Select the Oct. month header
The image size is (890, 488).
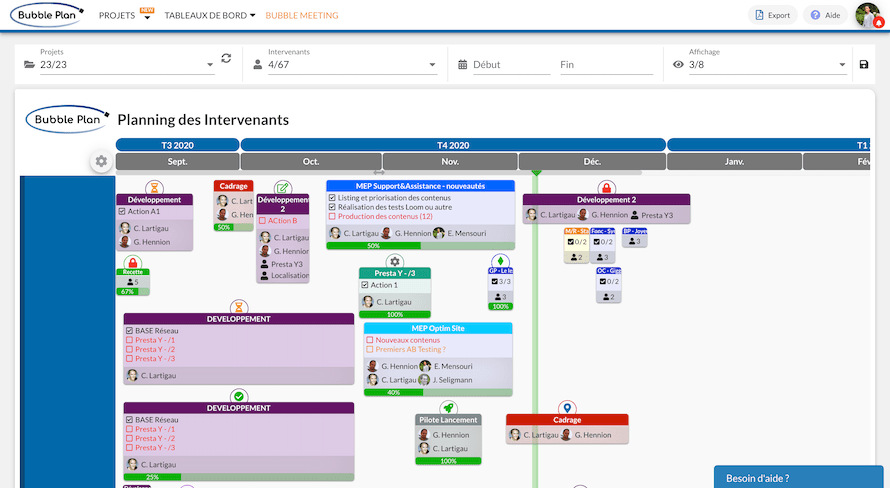(311, 162)
